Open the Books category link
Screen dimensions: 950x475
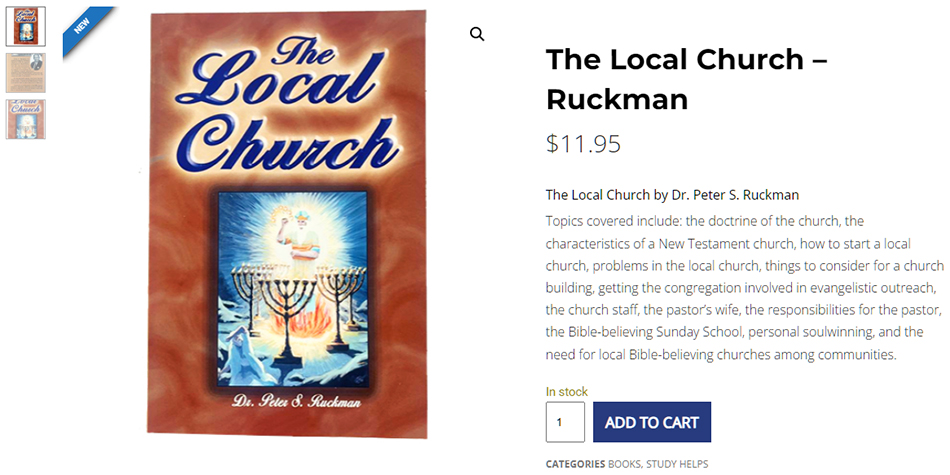[x=624, y=464]
